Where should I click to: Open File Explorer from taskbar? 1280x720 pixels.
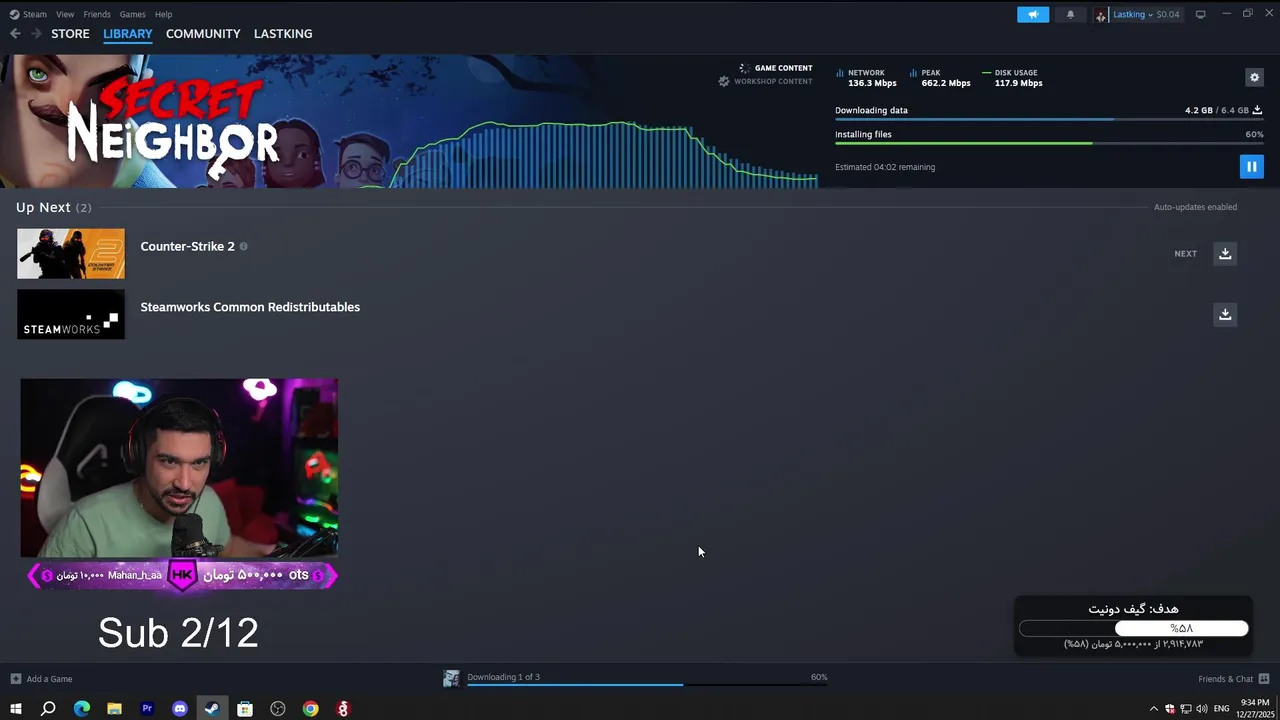point(114,708)
